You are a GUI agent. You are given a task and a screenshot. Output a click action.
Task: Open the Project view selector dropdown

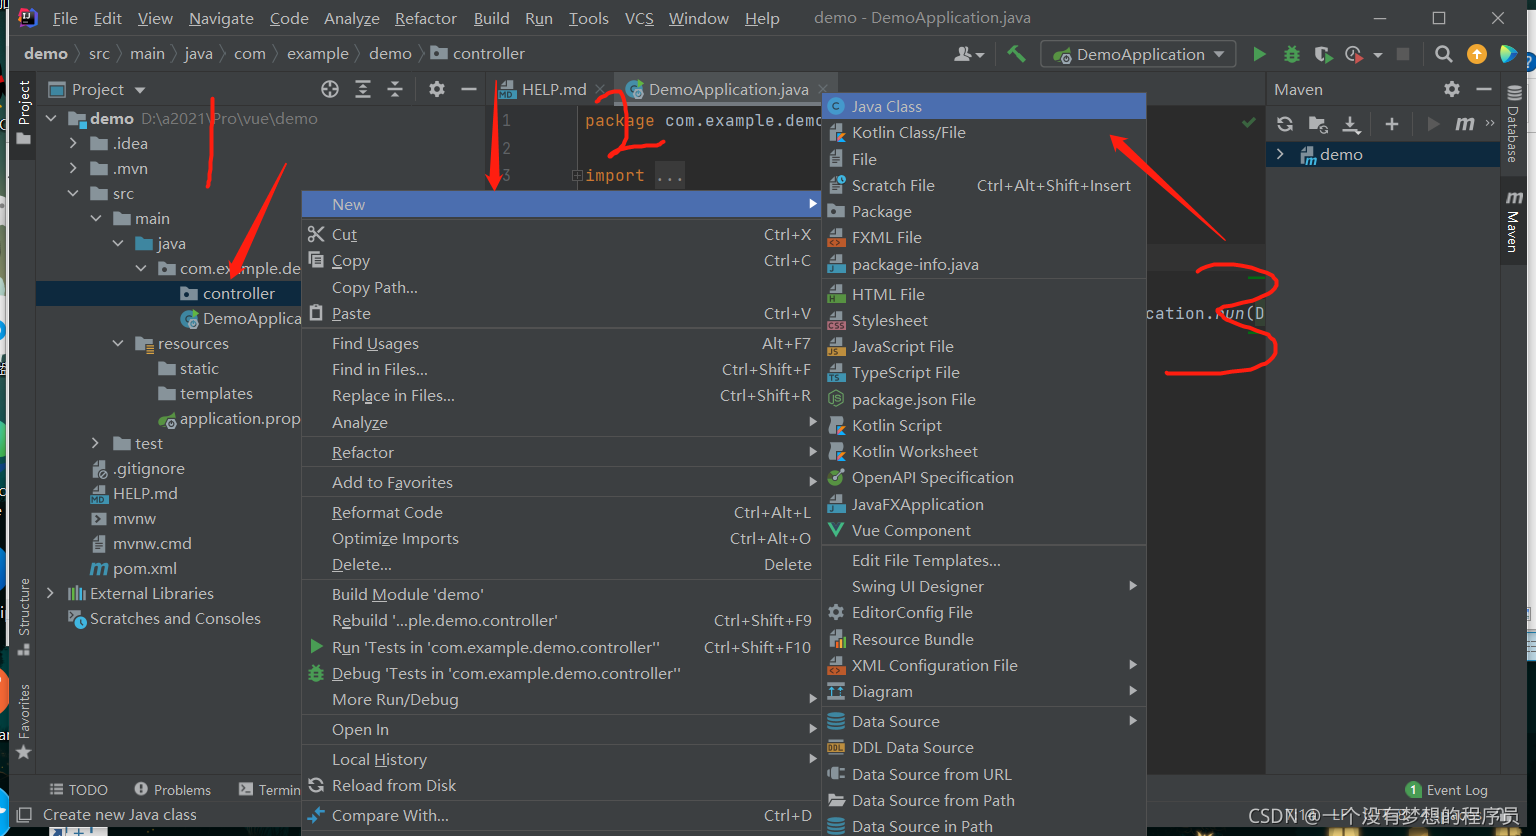click(97, 89)
